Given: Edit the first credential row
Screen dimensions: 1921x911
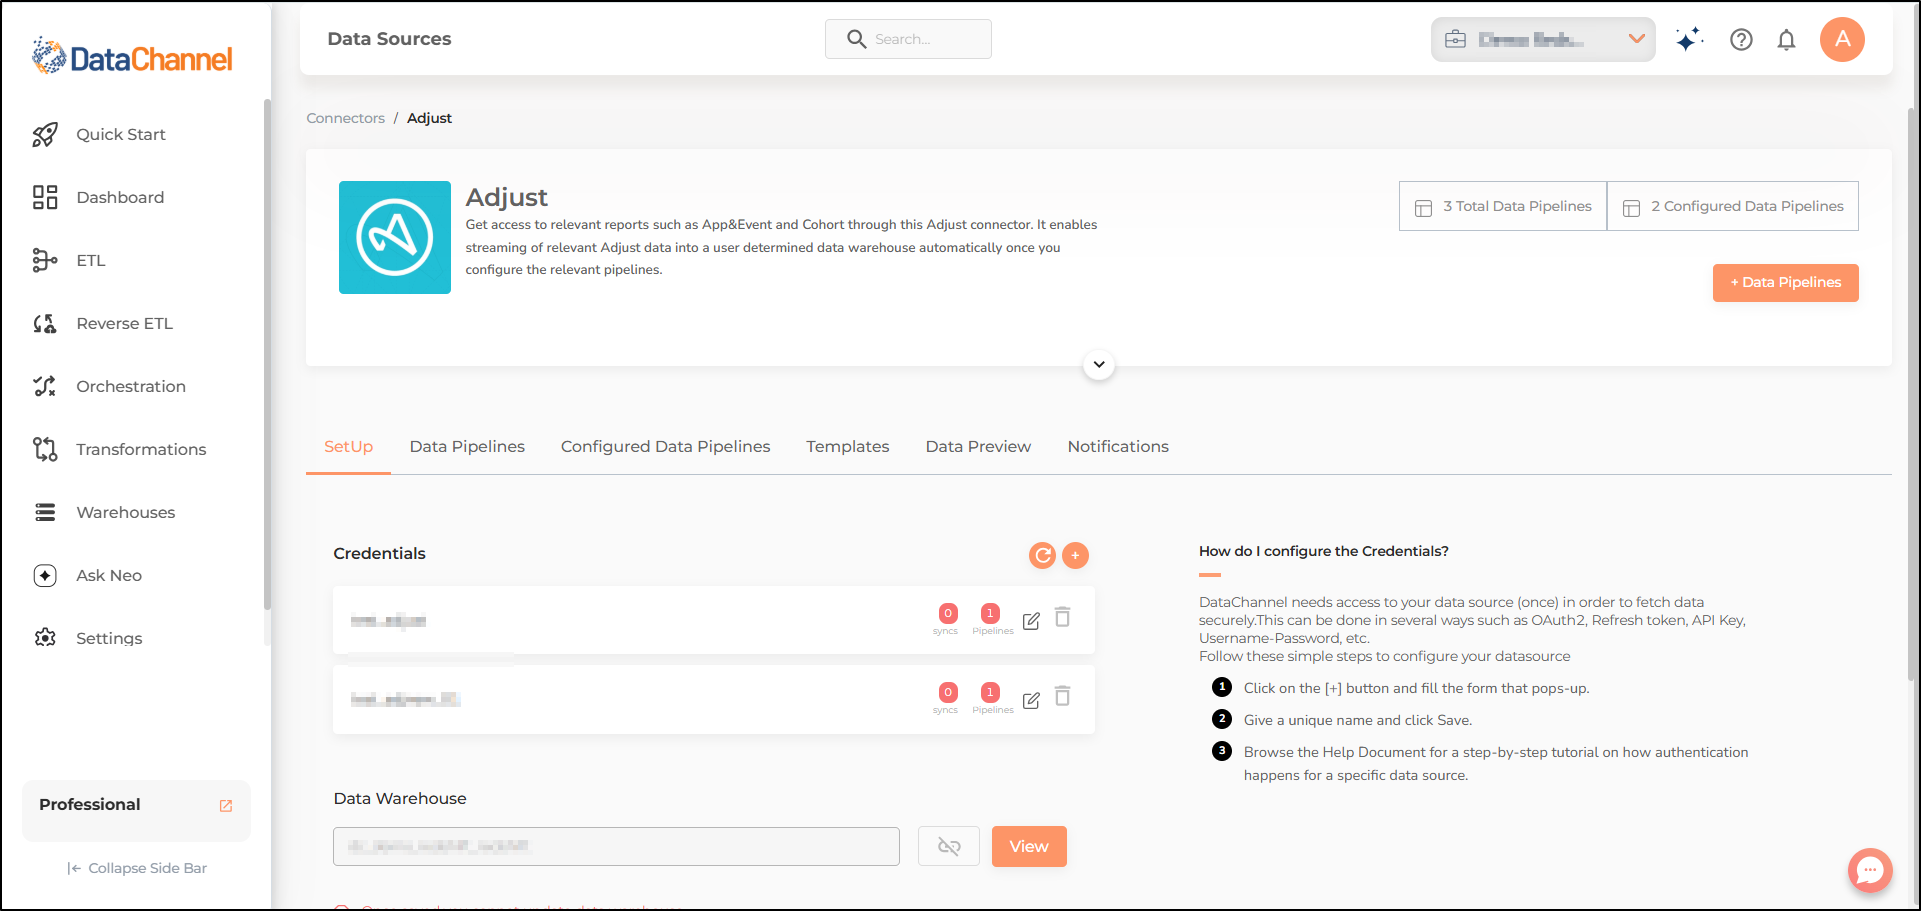Looking at the screenshot, I should [1031, 621].
